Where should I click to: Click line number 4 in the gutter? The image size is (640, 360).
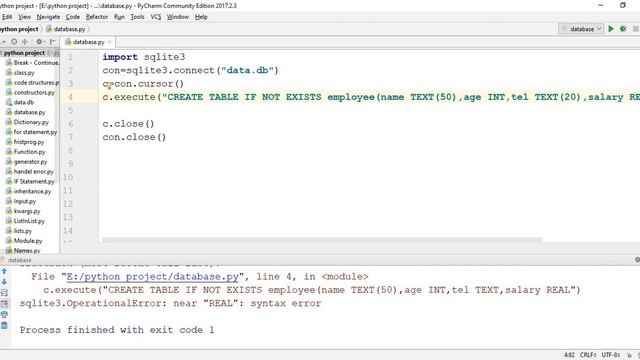tap(70, 97)
